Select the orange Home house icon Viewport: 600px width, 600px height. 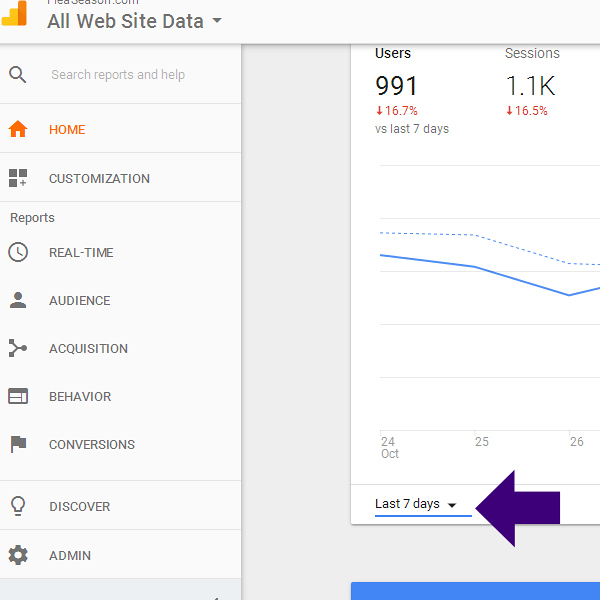pos(17,129)
